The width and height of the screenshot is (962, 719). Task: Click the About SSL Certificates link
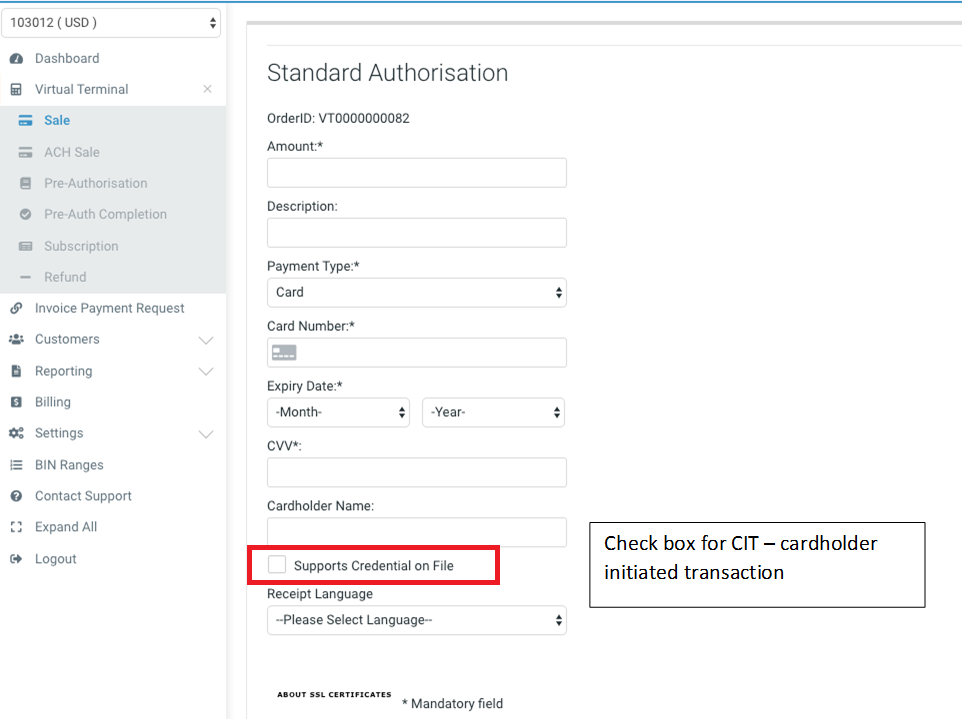334,695
